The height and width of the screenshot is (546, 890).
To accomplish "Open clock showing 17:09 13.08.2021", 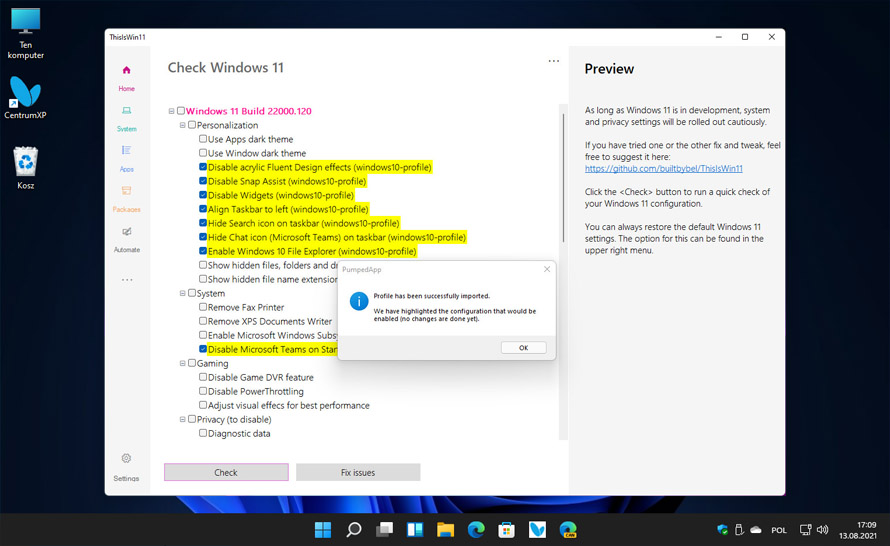I will click(x=858, y=530).
